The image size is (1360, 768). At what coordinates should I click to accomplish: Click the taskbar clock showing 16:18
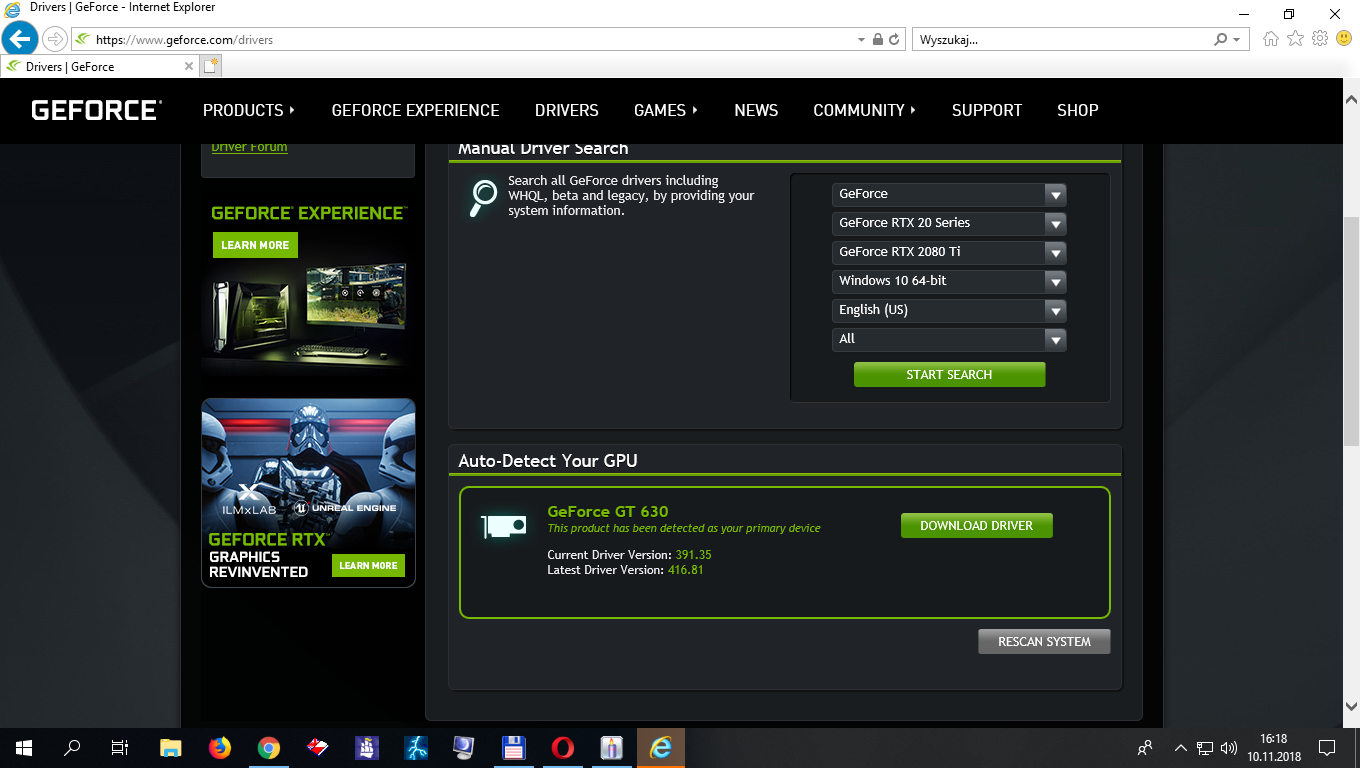coord(1274,748)
